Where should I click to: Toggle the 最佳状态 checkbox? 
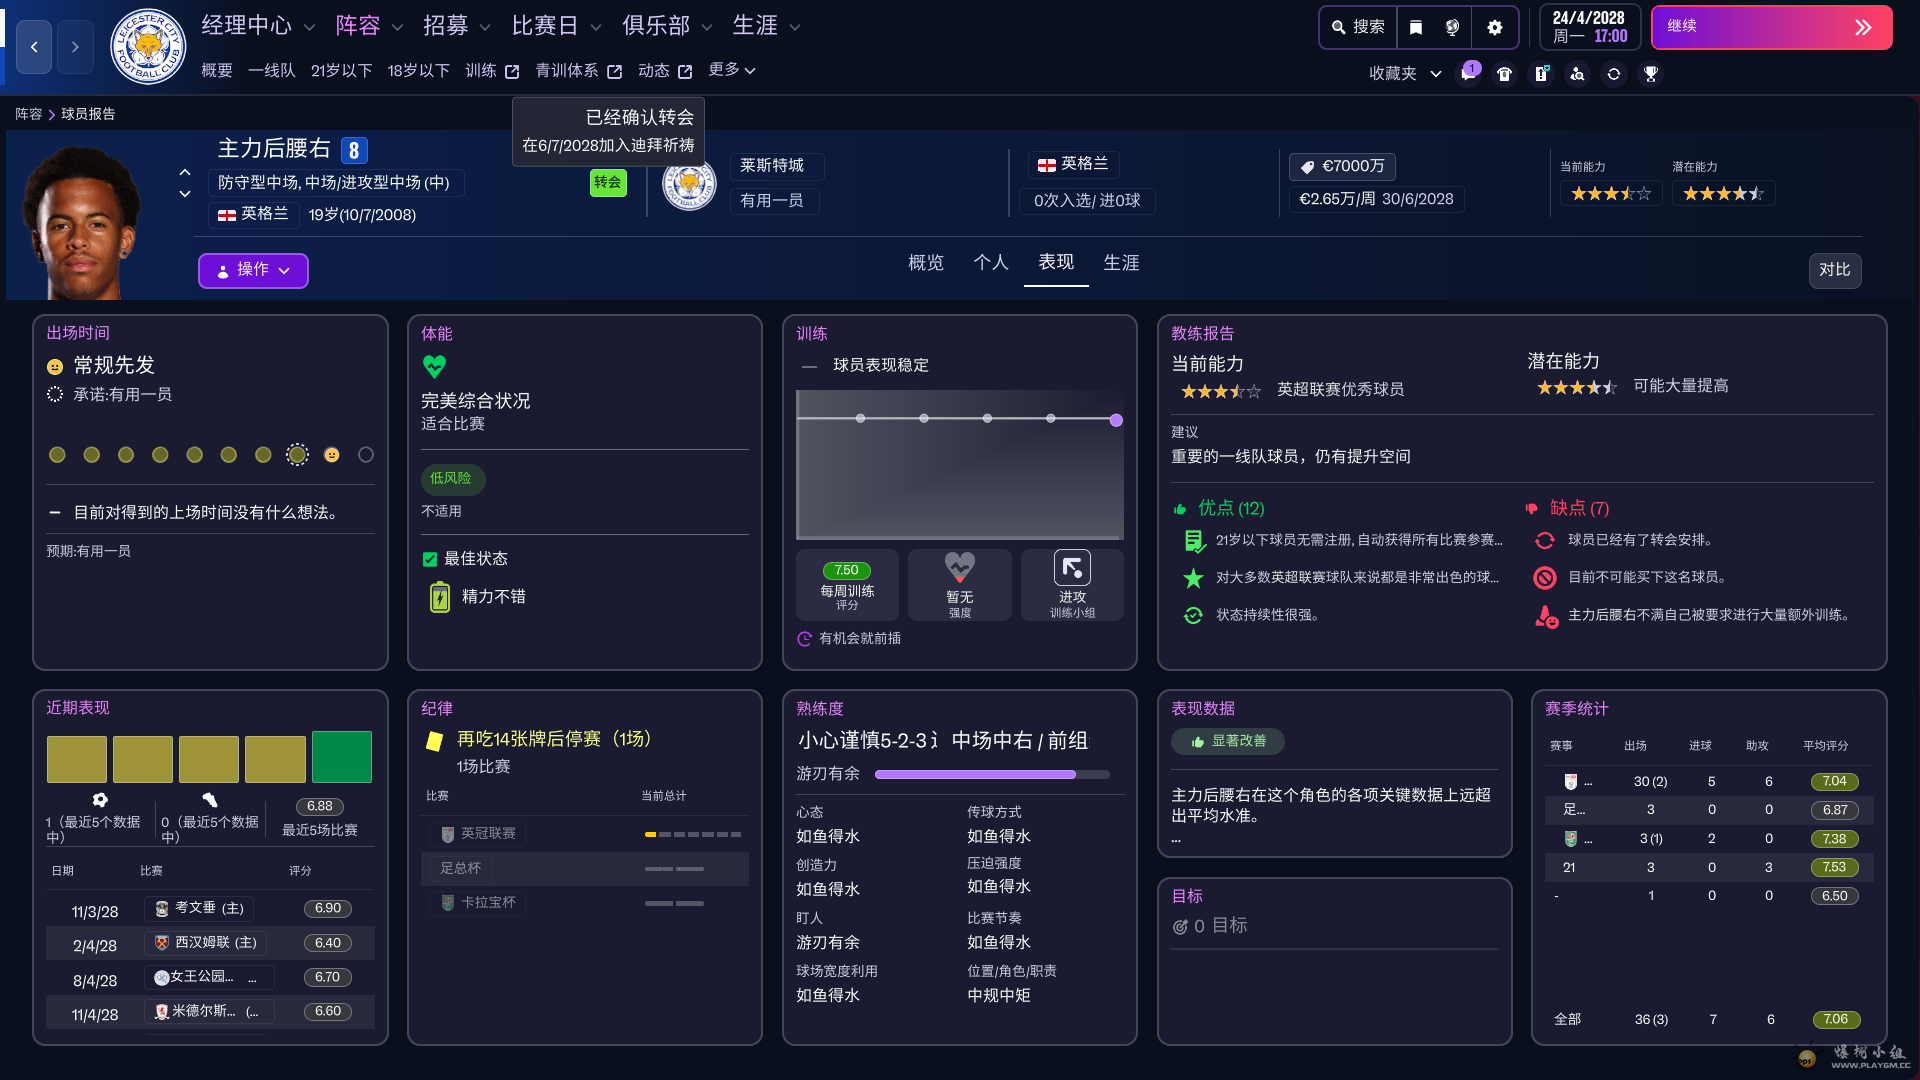tap(429, 559)
